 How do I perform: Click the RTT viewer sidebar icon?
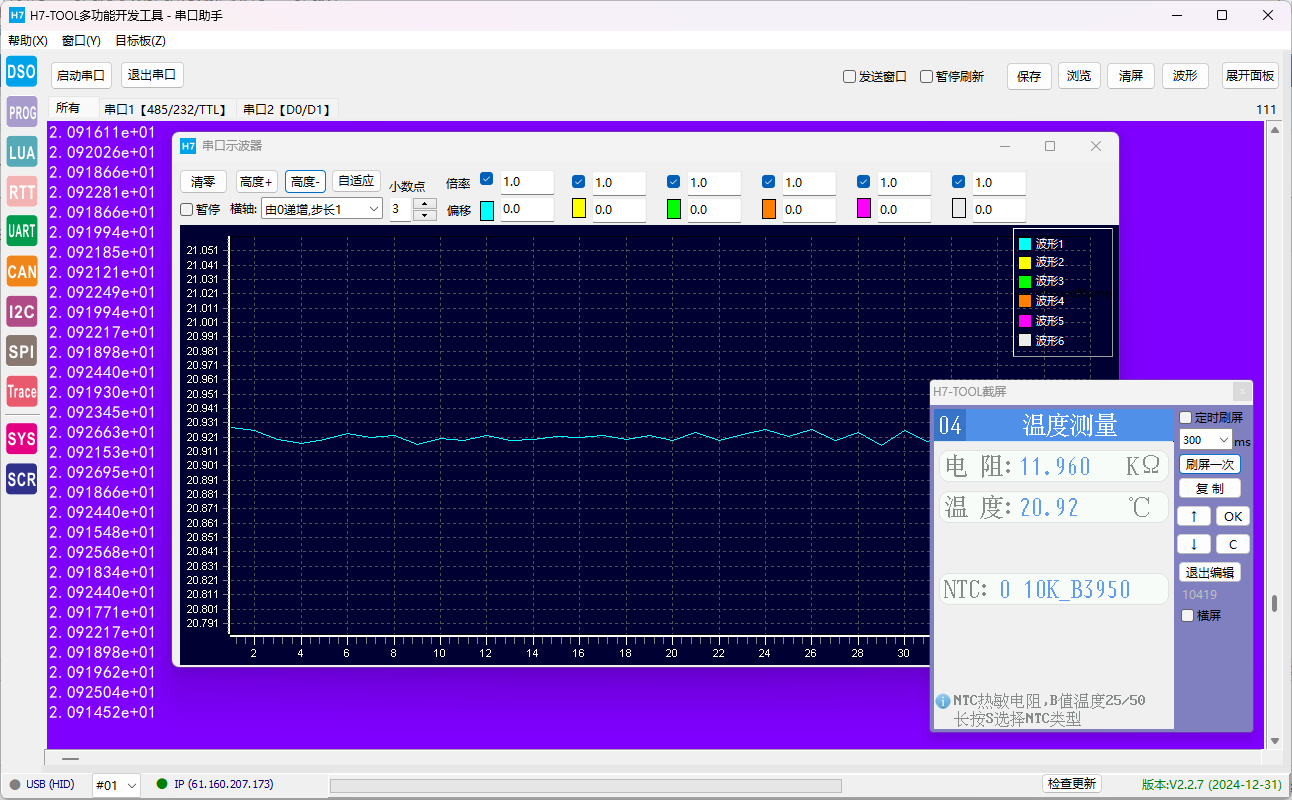coord(22,192)
